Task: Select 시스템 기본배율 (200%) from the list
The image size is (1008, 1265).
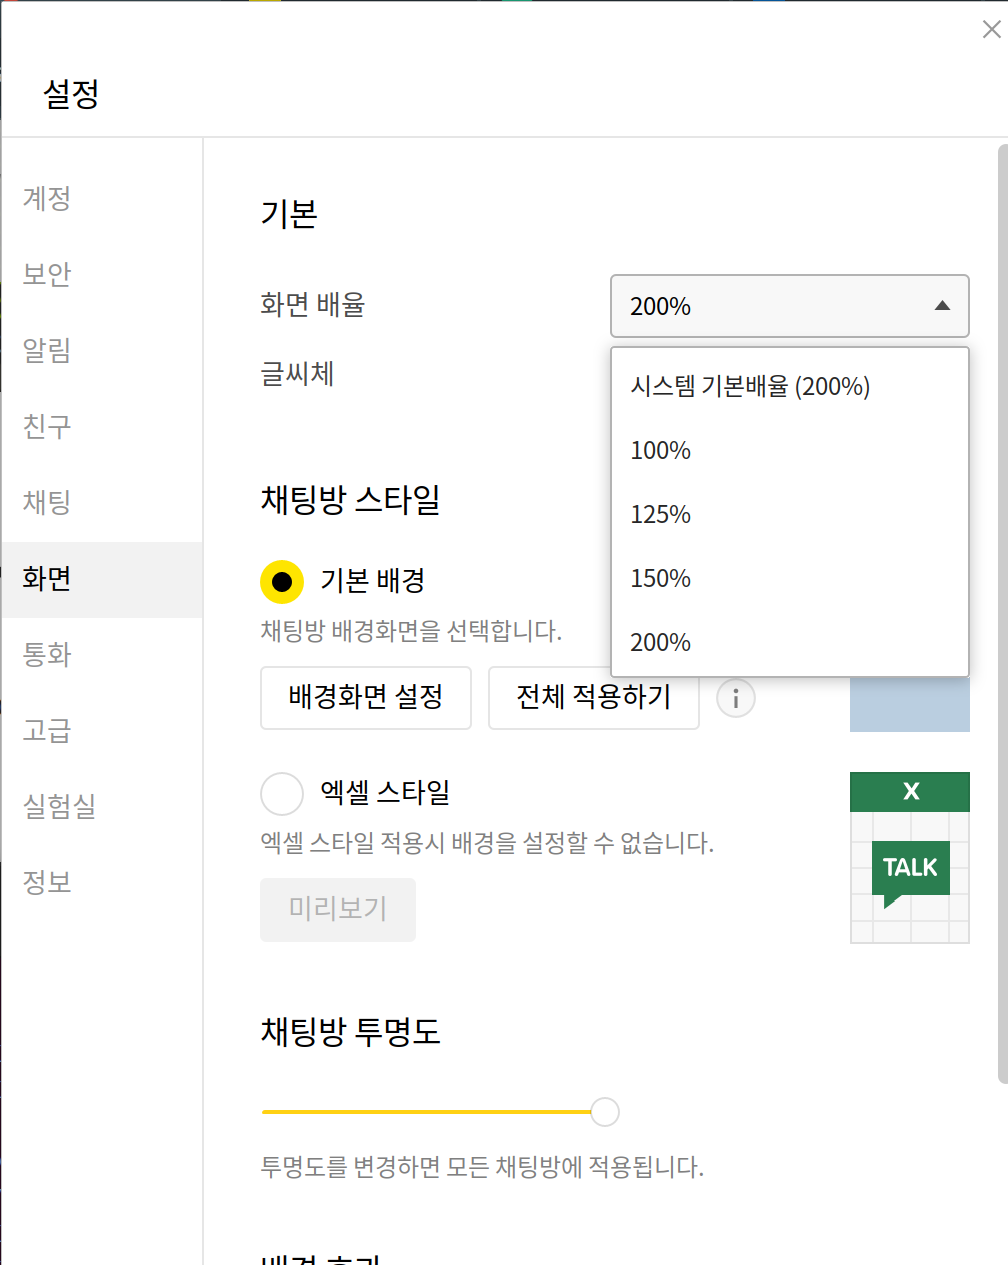Action: pyautogui.click(x=752, y=387)
